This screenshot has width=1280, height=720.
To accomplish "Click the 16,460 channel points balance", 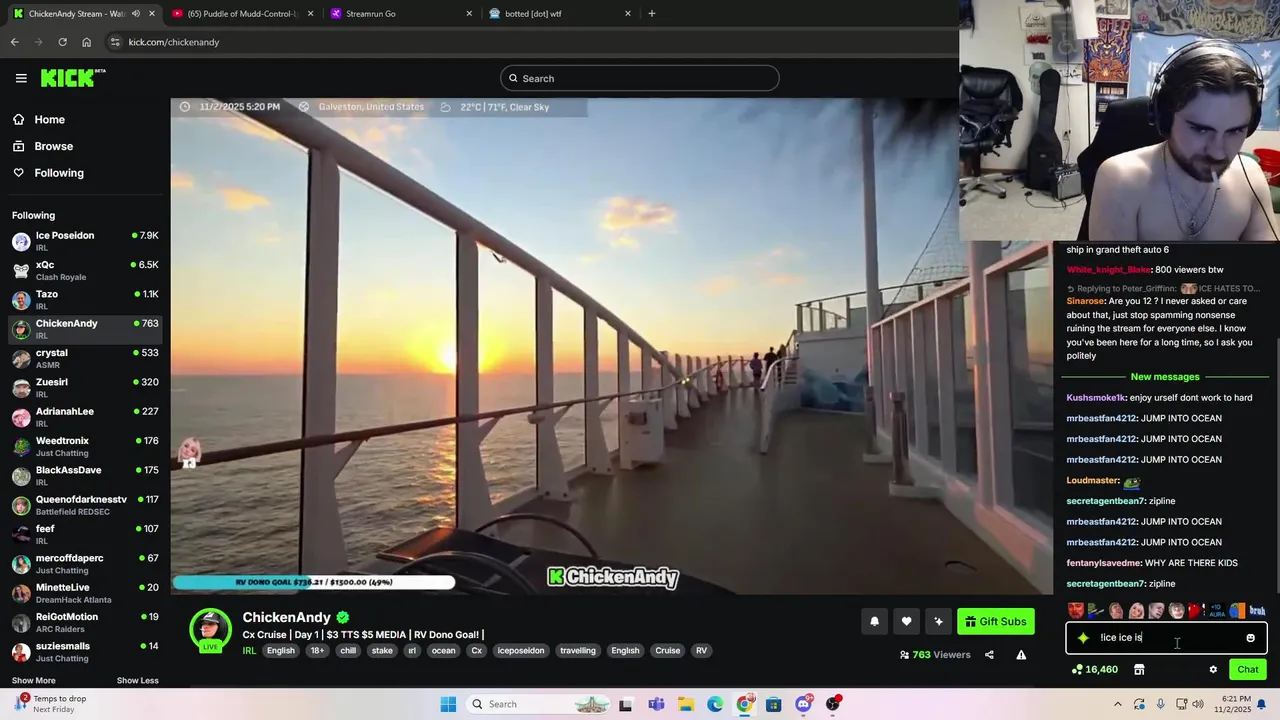I will click(x=1094, y=670).
